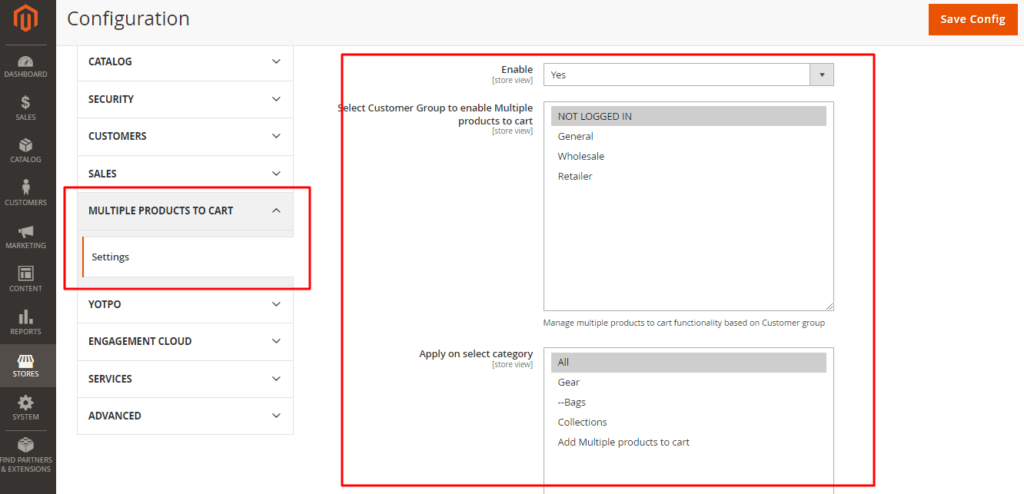1024x494 pixels.
Task: Expand the SALES configuration section
Action: point(185,174)
